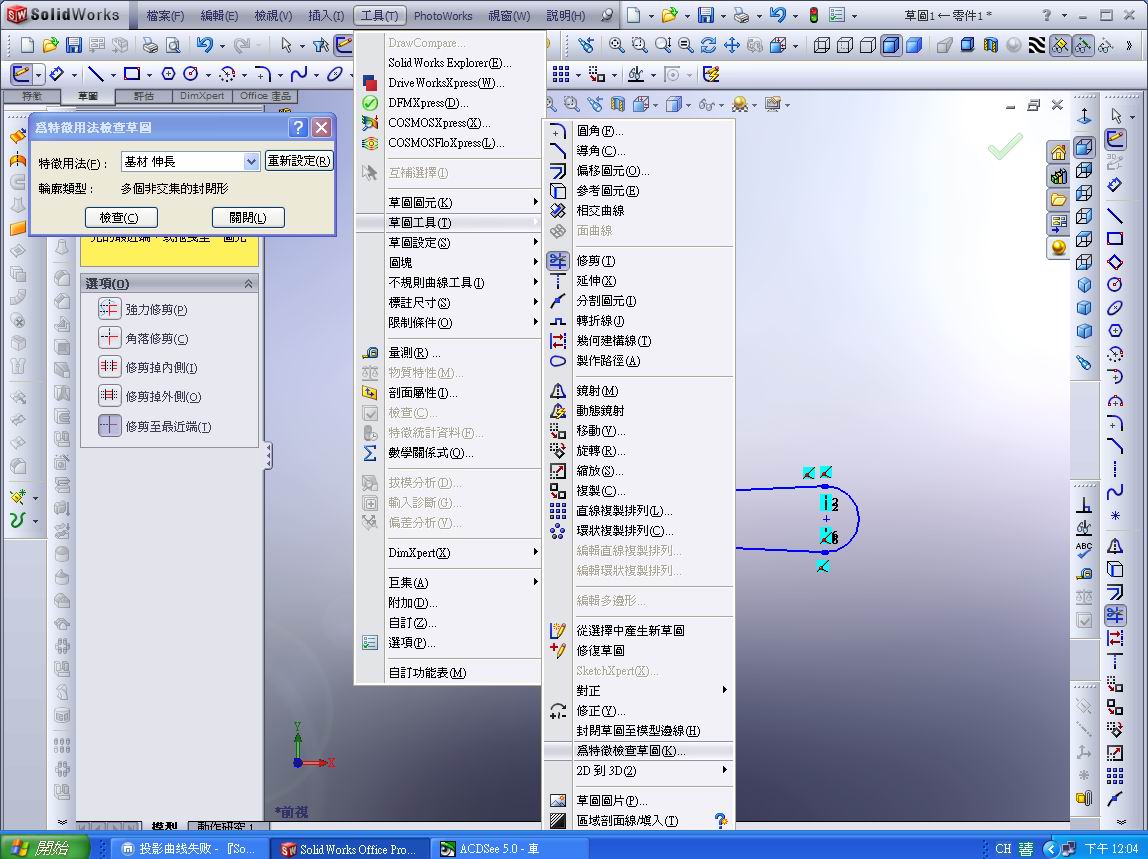Viewport: 1148px width, 859px height.
Task: Select the Rectangle sketch tool
Action: coord(132,74)
